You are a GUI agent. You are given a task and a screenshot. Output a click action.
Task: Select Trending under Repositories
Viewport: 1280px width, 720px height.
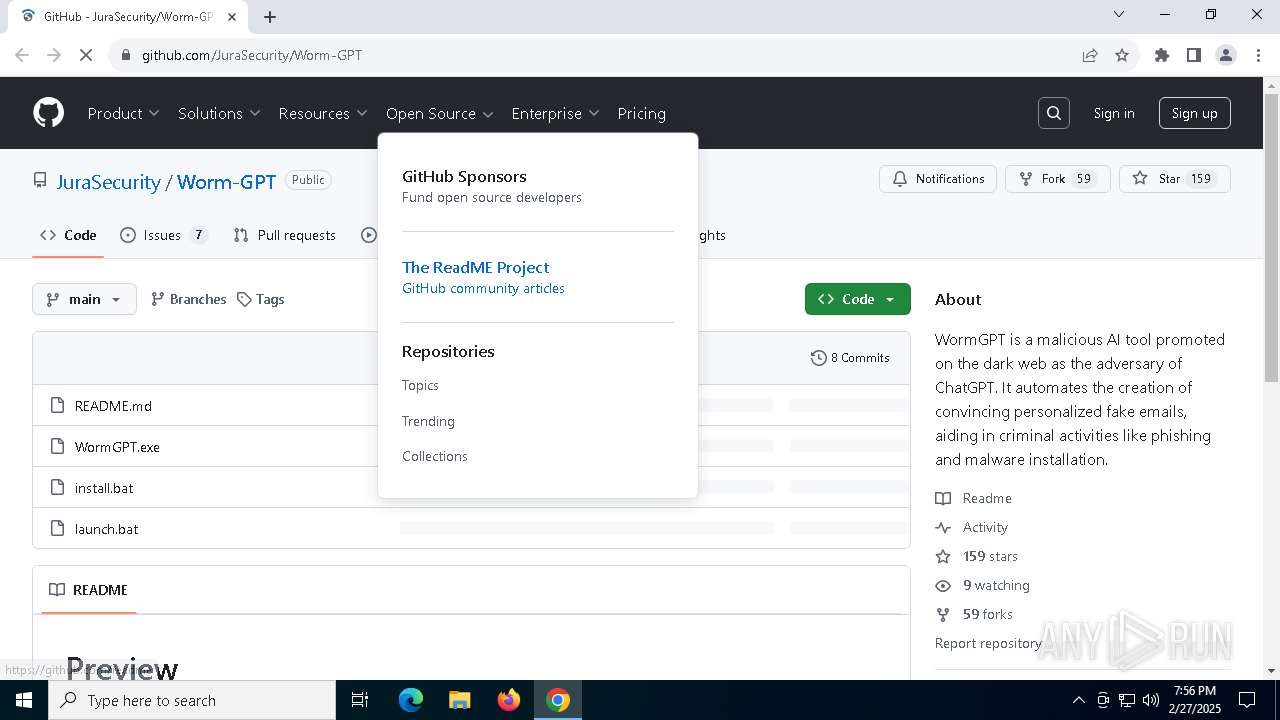click(x=428, y=421)
